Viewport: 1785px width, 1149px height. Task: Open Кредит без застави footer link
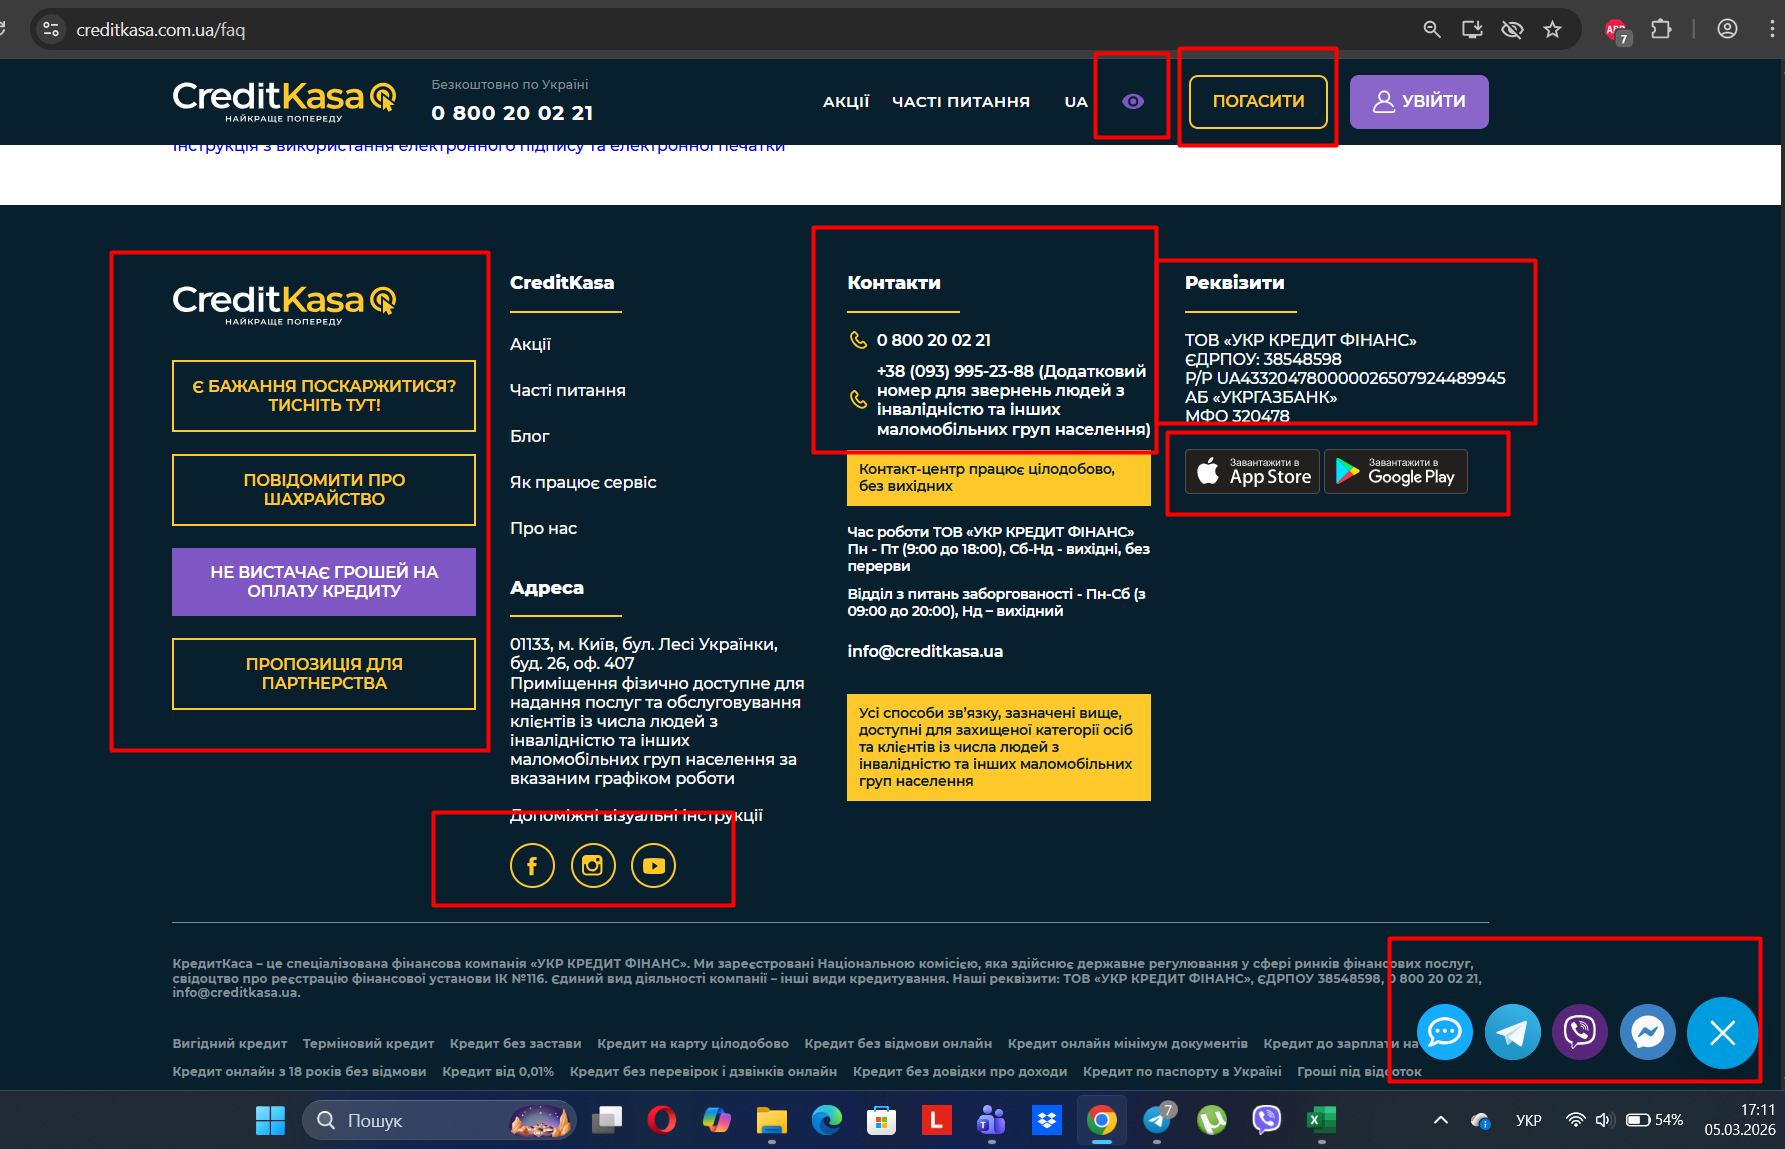pyautogui.click(x=515, y=1043)
